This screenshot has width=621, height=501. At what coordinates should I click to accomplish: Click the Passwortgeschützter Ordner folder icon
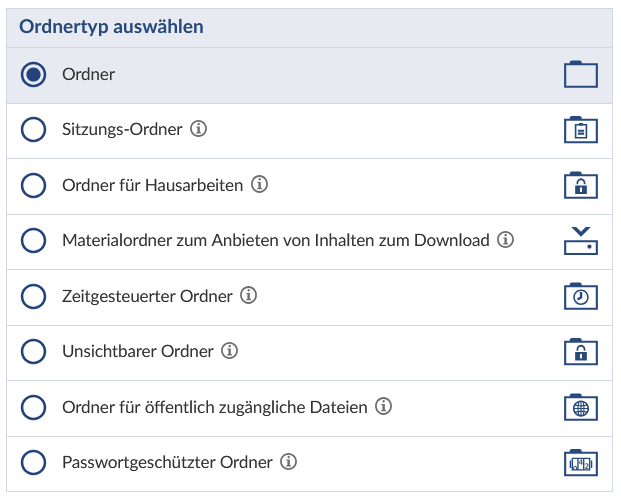580,463
